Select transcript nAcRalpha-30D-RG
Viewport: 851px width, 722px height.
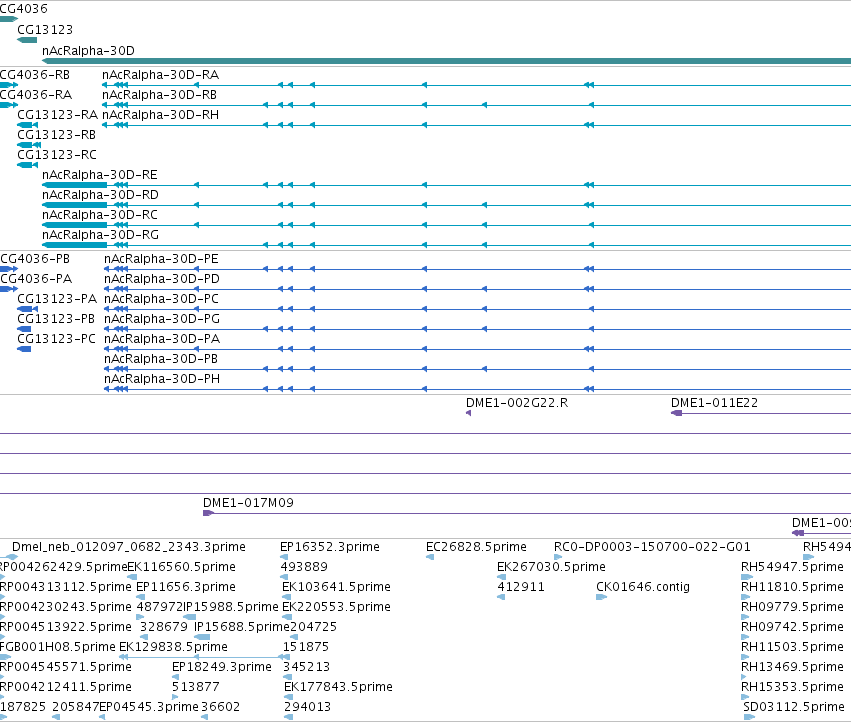pyautogui.click(x=100, y=235)
